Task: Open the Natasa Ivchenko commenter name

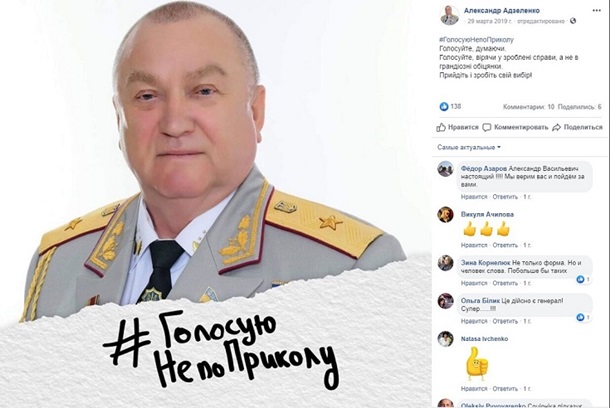Action: pos(484,339)
